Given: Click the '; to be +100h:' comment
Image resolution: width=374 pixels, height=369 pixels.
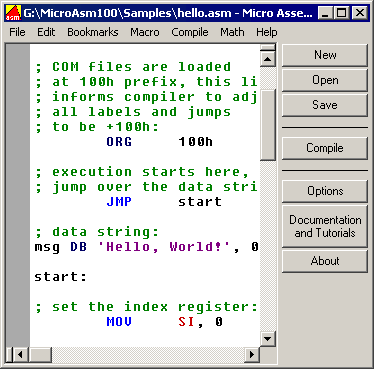Looking at the screenshot, I should coord(97,127).
